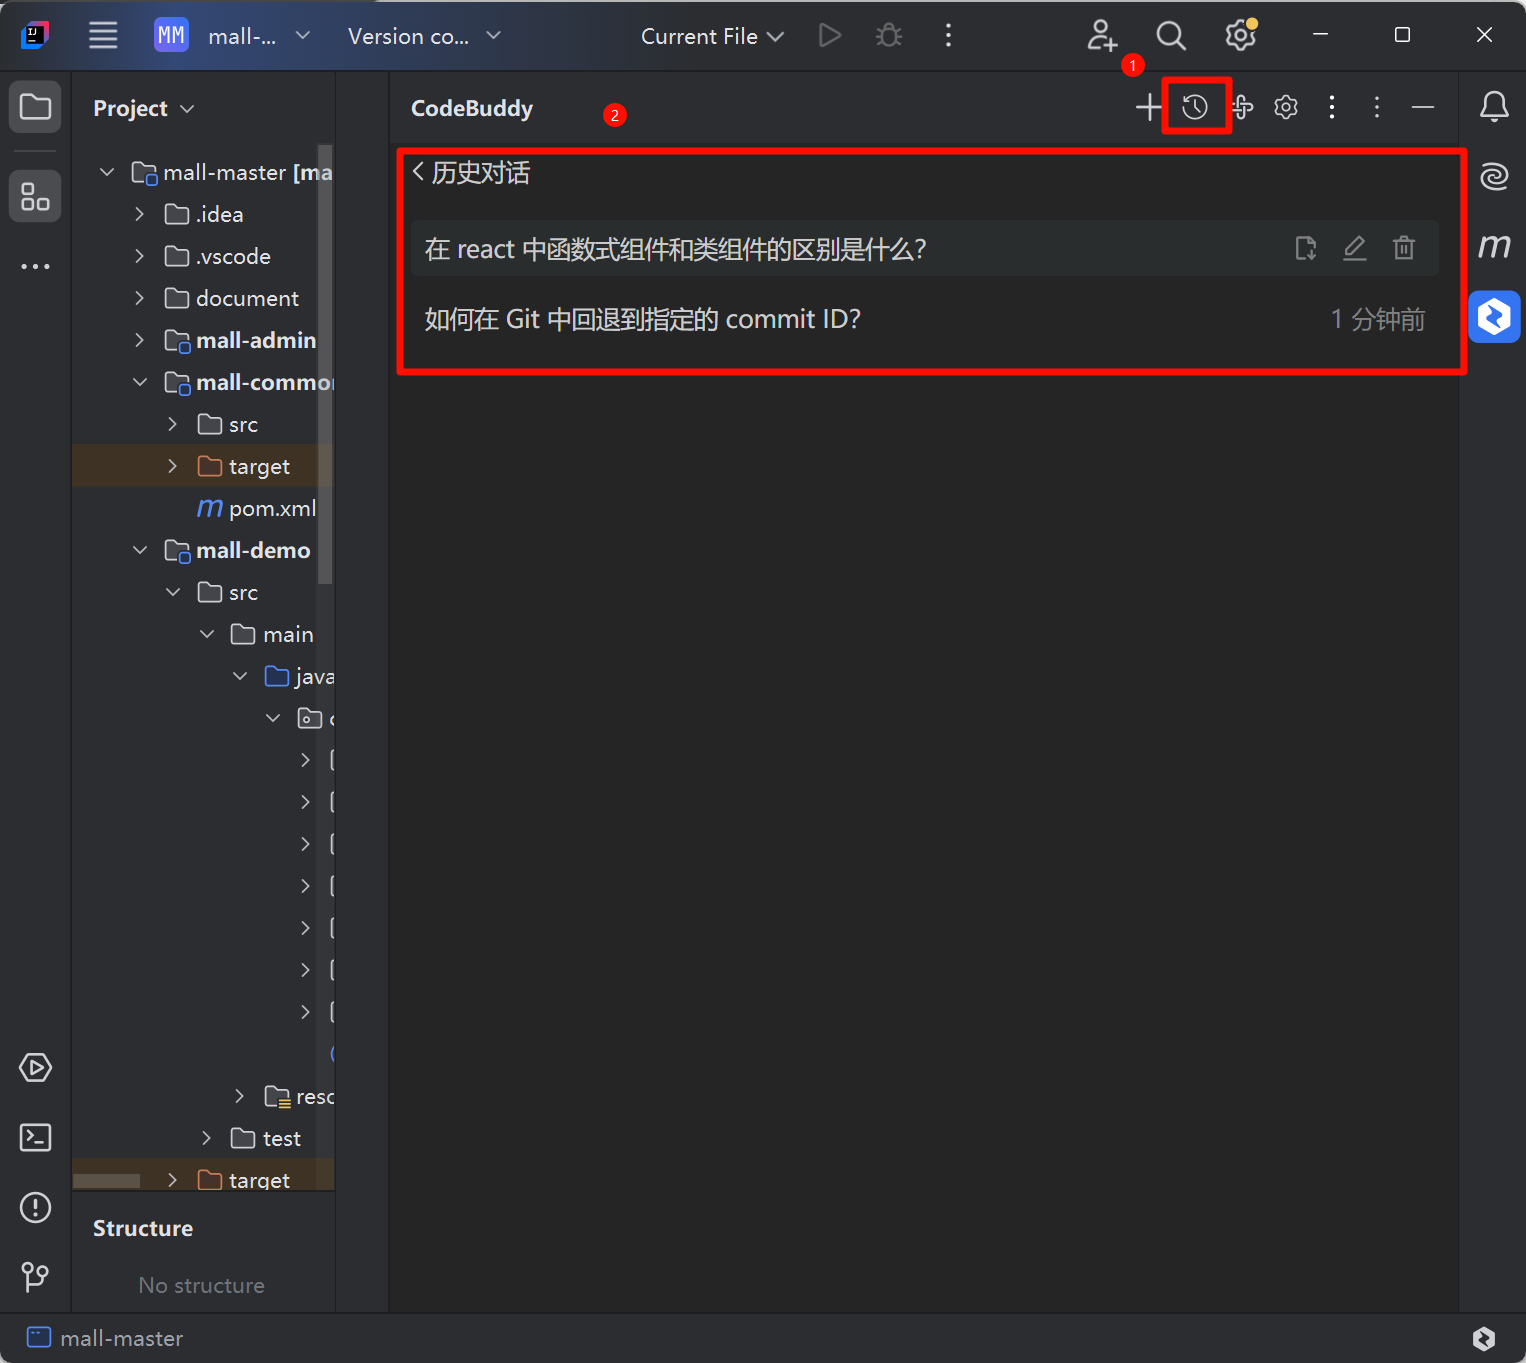Click Search Everywhere magnifier icon
Viewport: 1526px width, 1363px height.
[x=1171, y=36]
